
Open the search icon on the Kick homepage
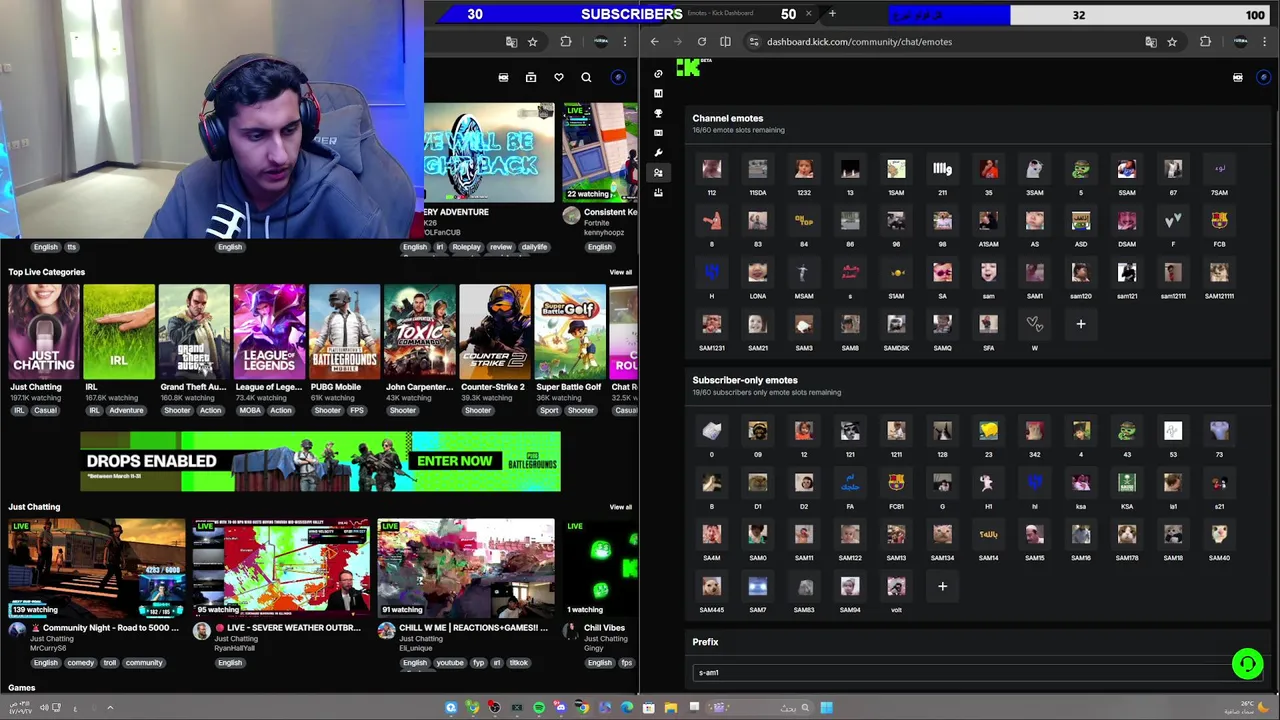[586, 77]
